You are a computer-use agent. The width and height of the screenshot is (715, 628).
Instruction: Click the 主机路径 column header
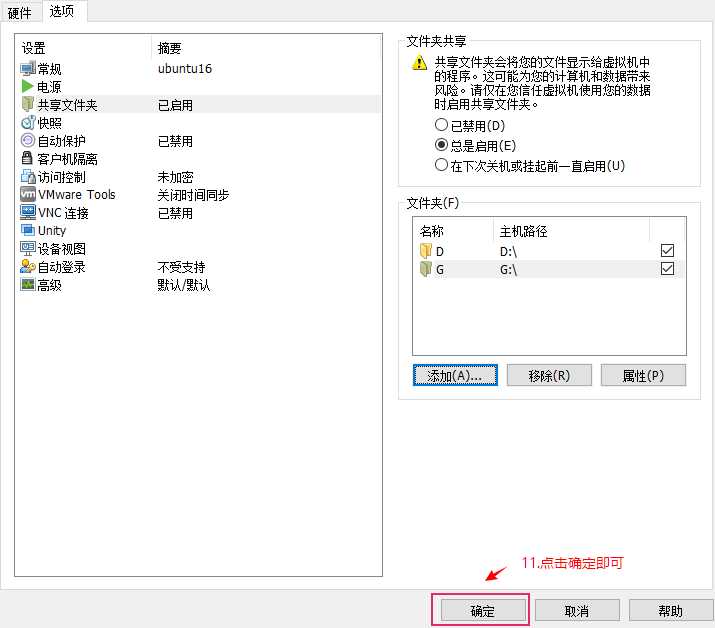[x=523, y=231]
